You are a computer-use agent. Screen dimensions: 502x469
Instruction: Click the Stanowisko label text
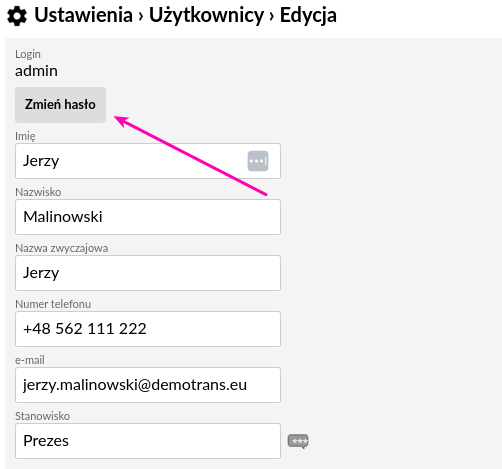42,416
